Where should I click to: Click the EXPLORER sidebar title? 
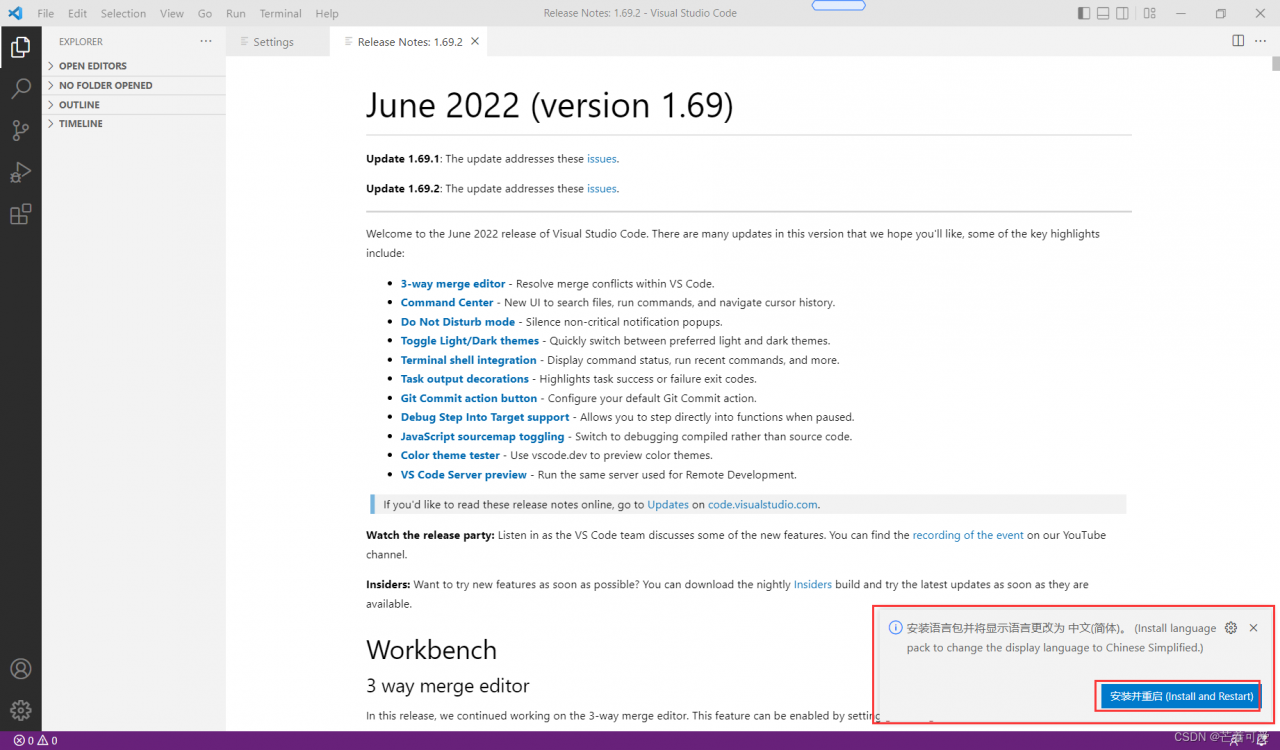tap(81, 42)
